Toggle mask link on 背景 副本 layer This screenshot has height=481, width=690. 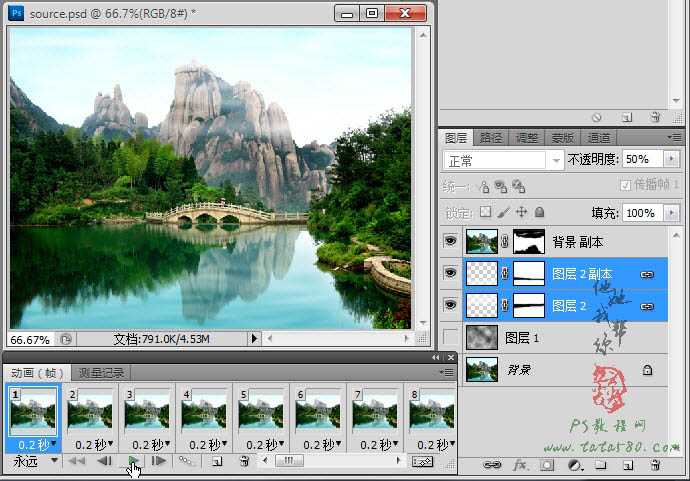pyautogui.click(x=505, y=241)
